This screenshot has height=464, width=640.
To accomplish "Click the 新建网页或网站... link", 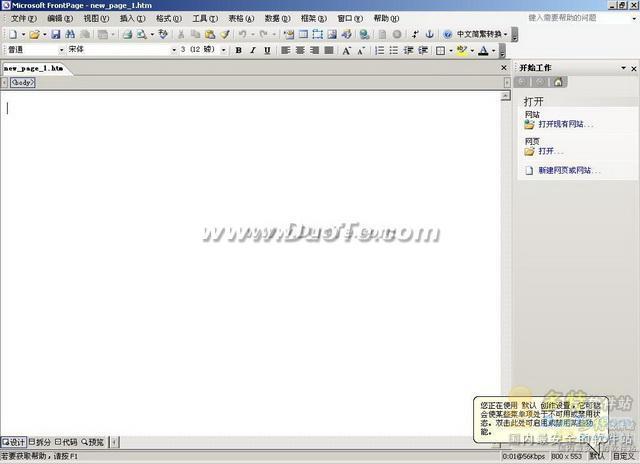I will [569, 170].
